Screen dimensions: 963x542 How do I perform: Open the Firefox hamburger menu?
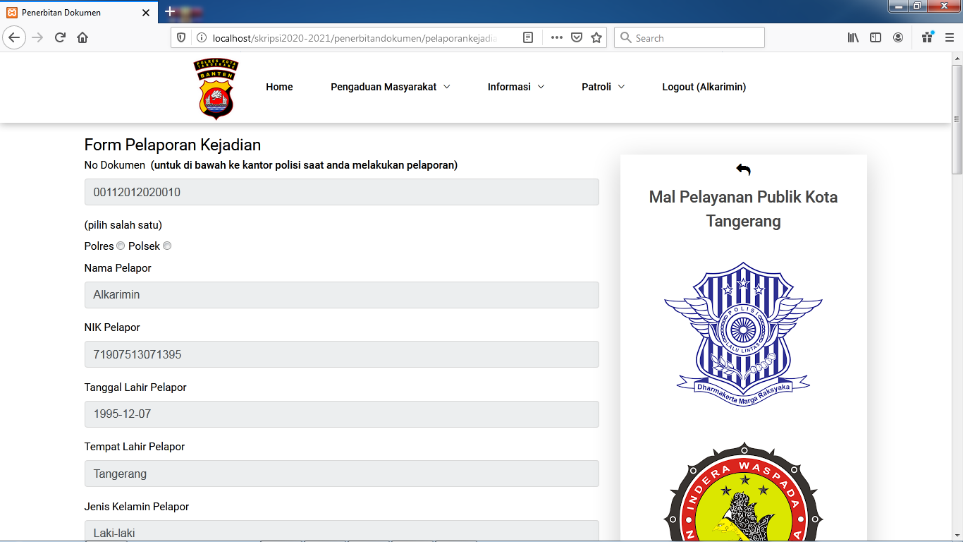(949, 37)
